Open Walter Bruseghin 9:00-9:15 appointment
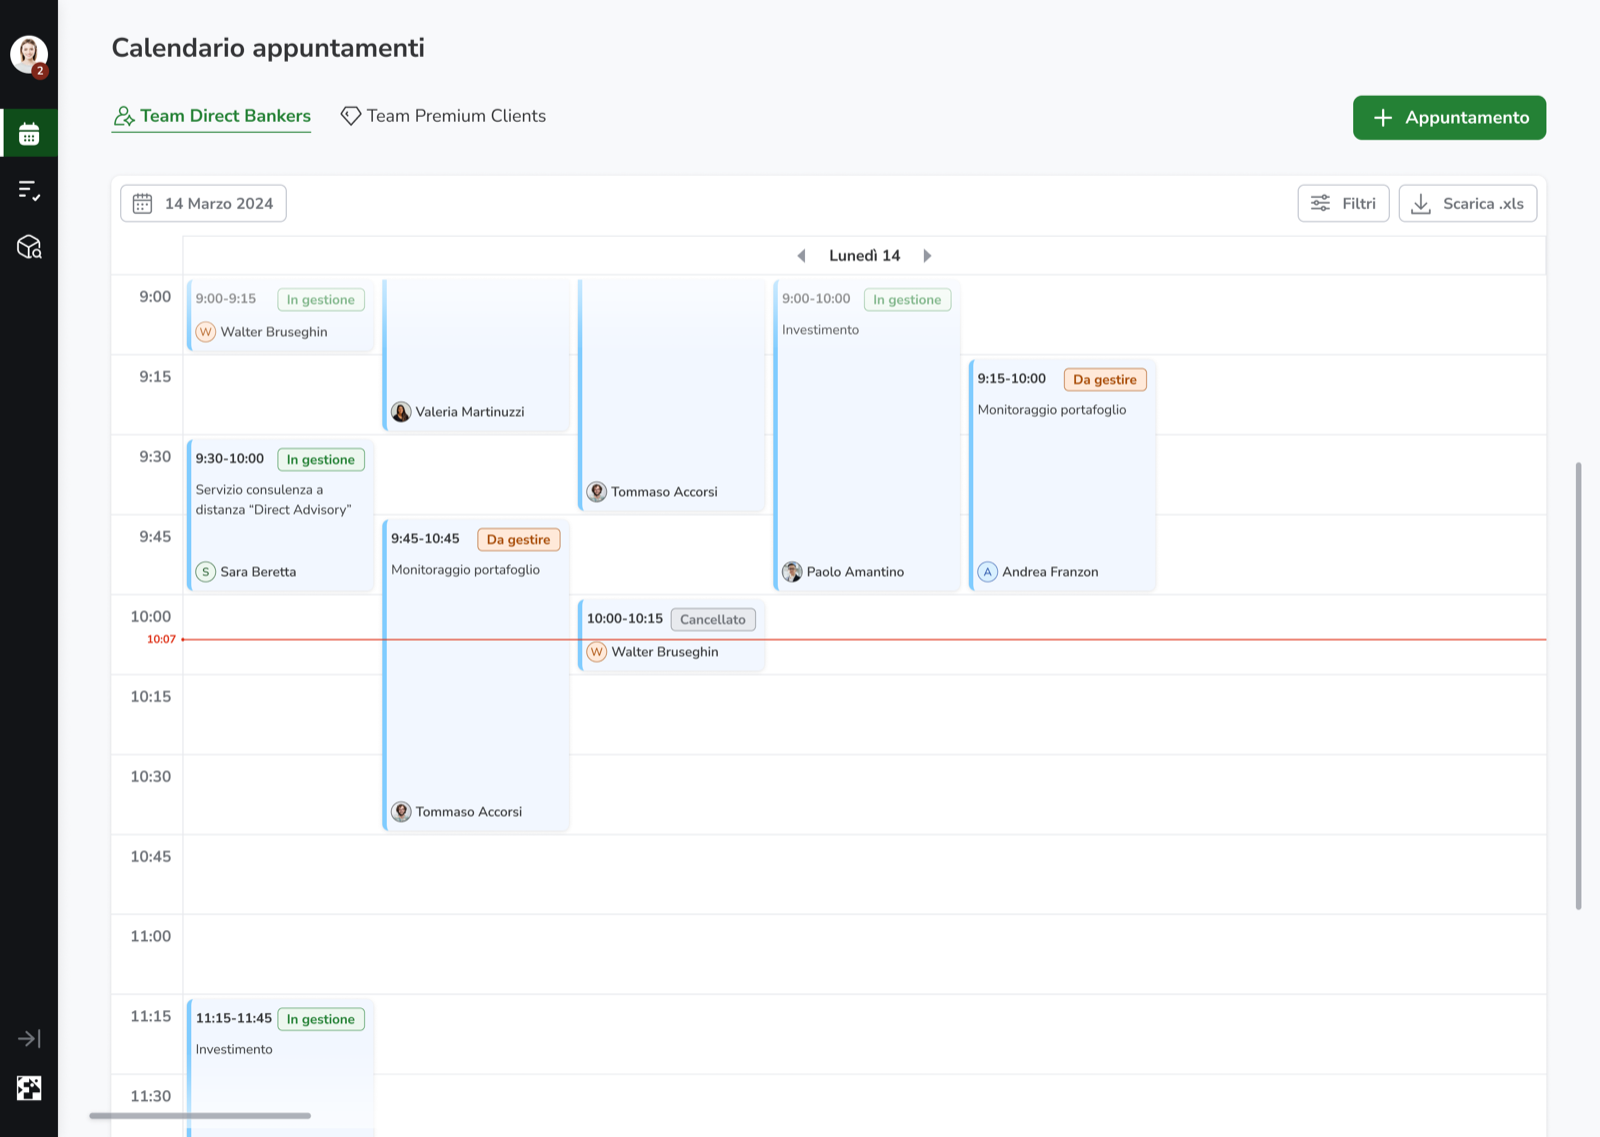1600x1137 pixels. click(x=281, y=315)
